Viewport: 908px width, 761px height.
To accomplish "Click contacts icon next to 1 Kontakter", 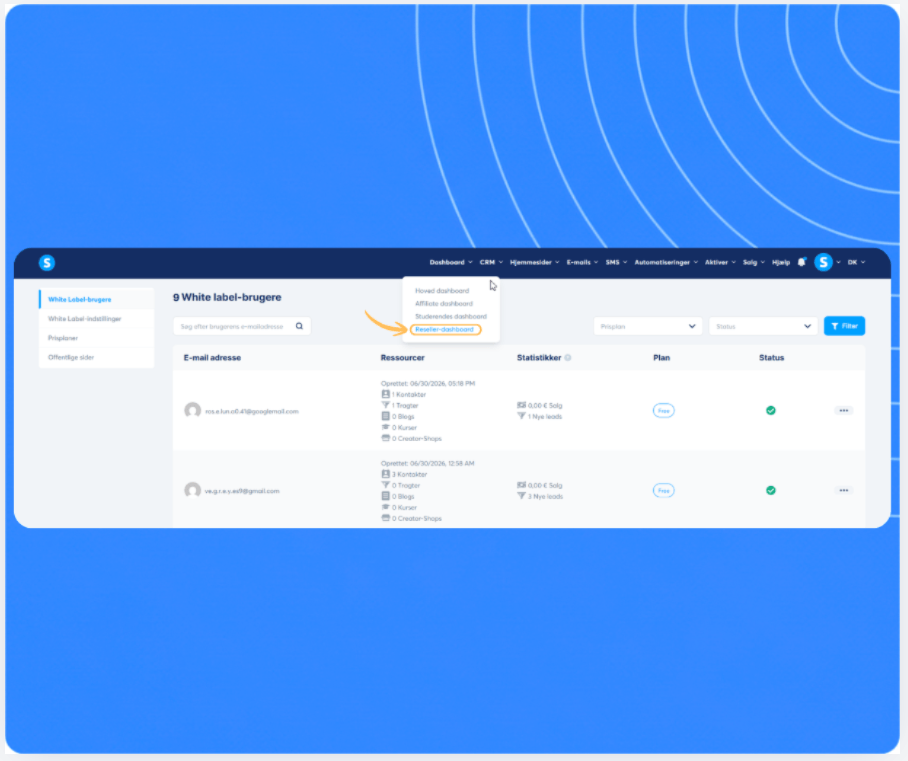I will point(385,394).
